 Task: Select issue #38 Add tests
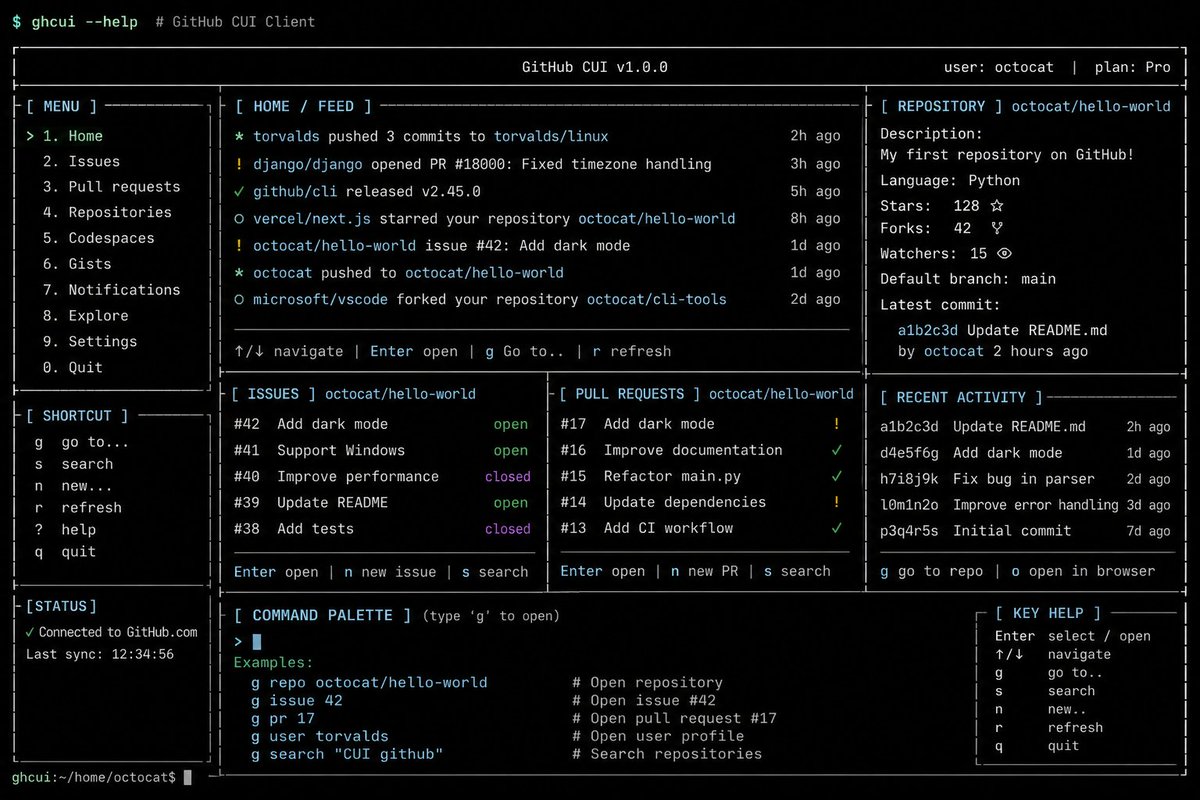click(x=382, y=528)
